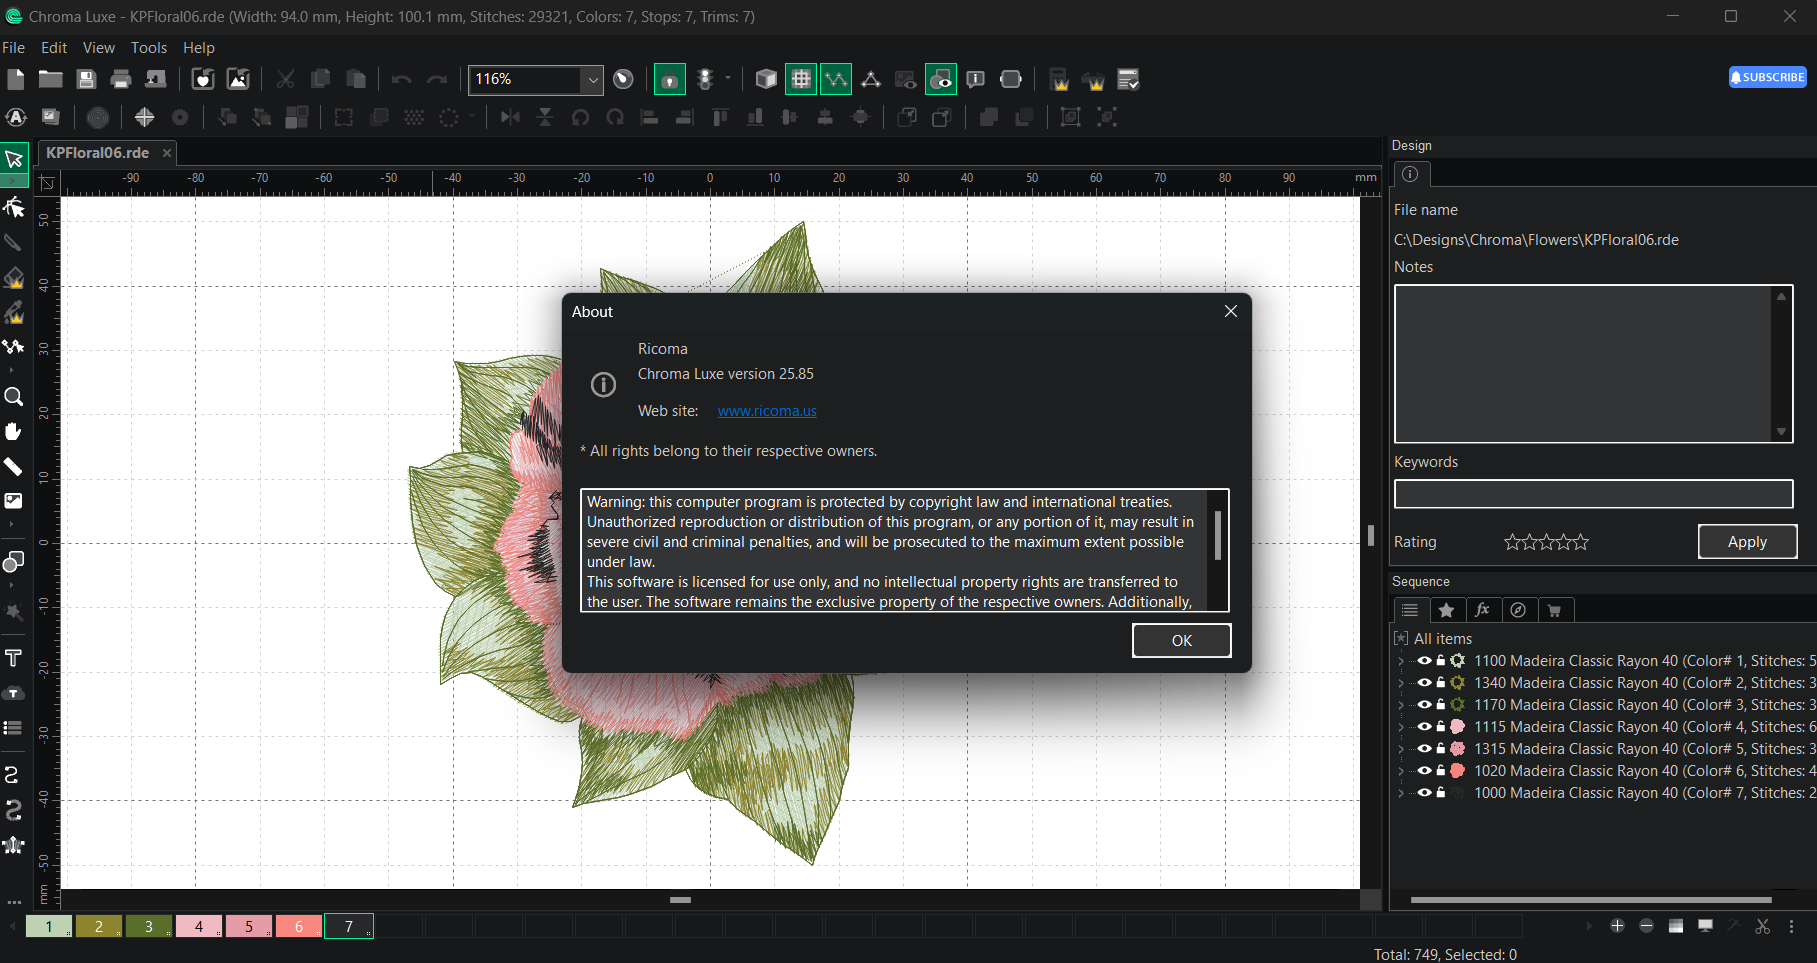Open the dropdown arrow beside traffic light icon
The height and width of the screenshot is (963, 1817).
pos(728,78)
